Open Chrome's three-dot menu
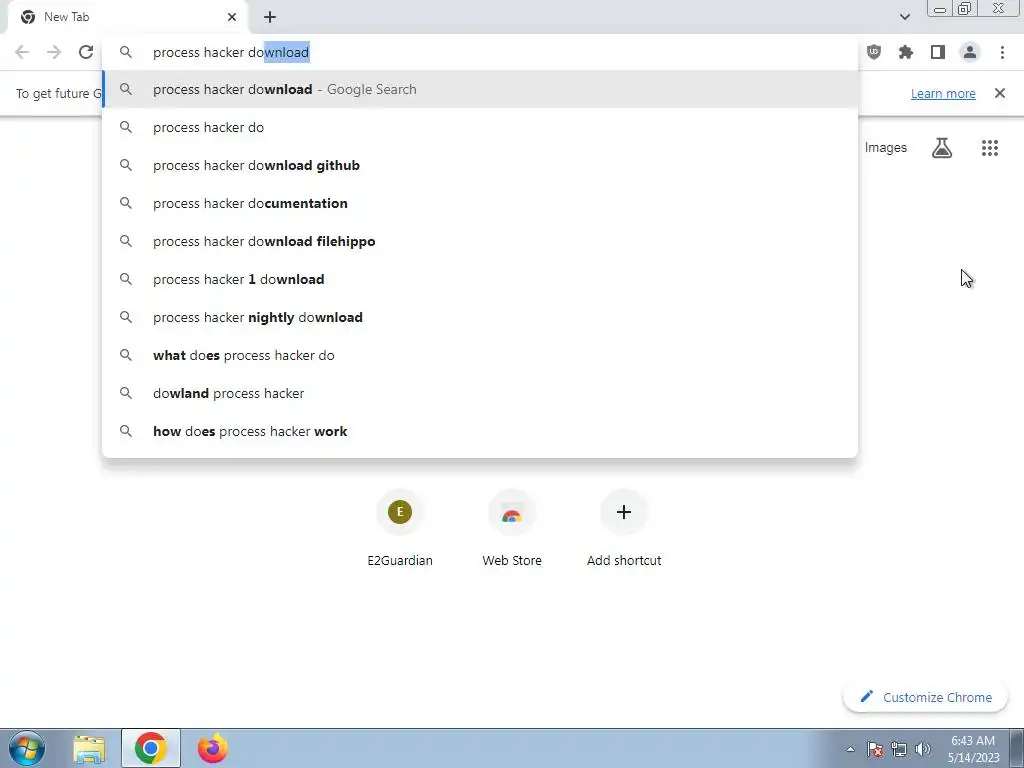This screenshot has width=1024, height=768. click(1002, 52)
